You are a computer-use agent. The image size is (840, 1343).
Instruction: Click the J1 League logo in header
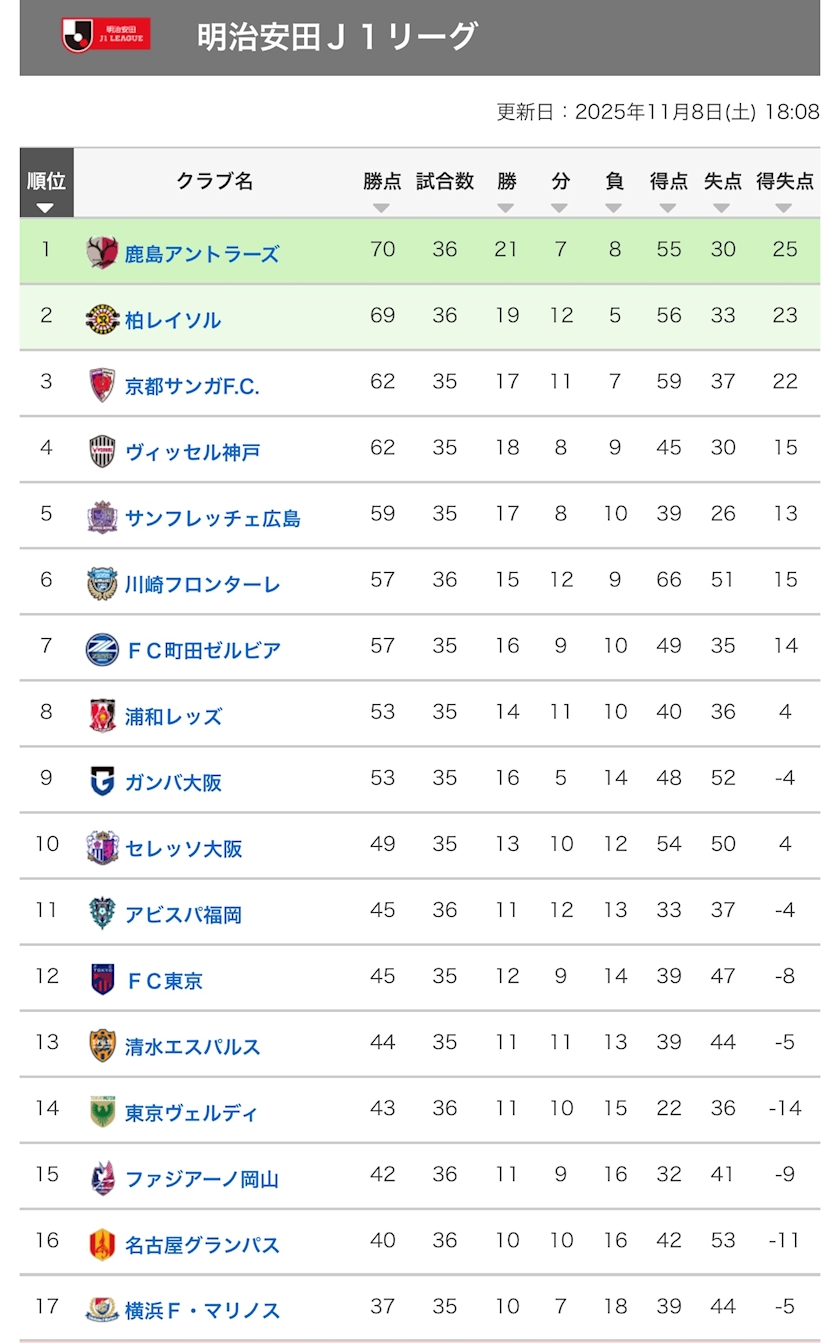click(106, 36)
